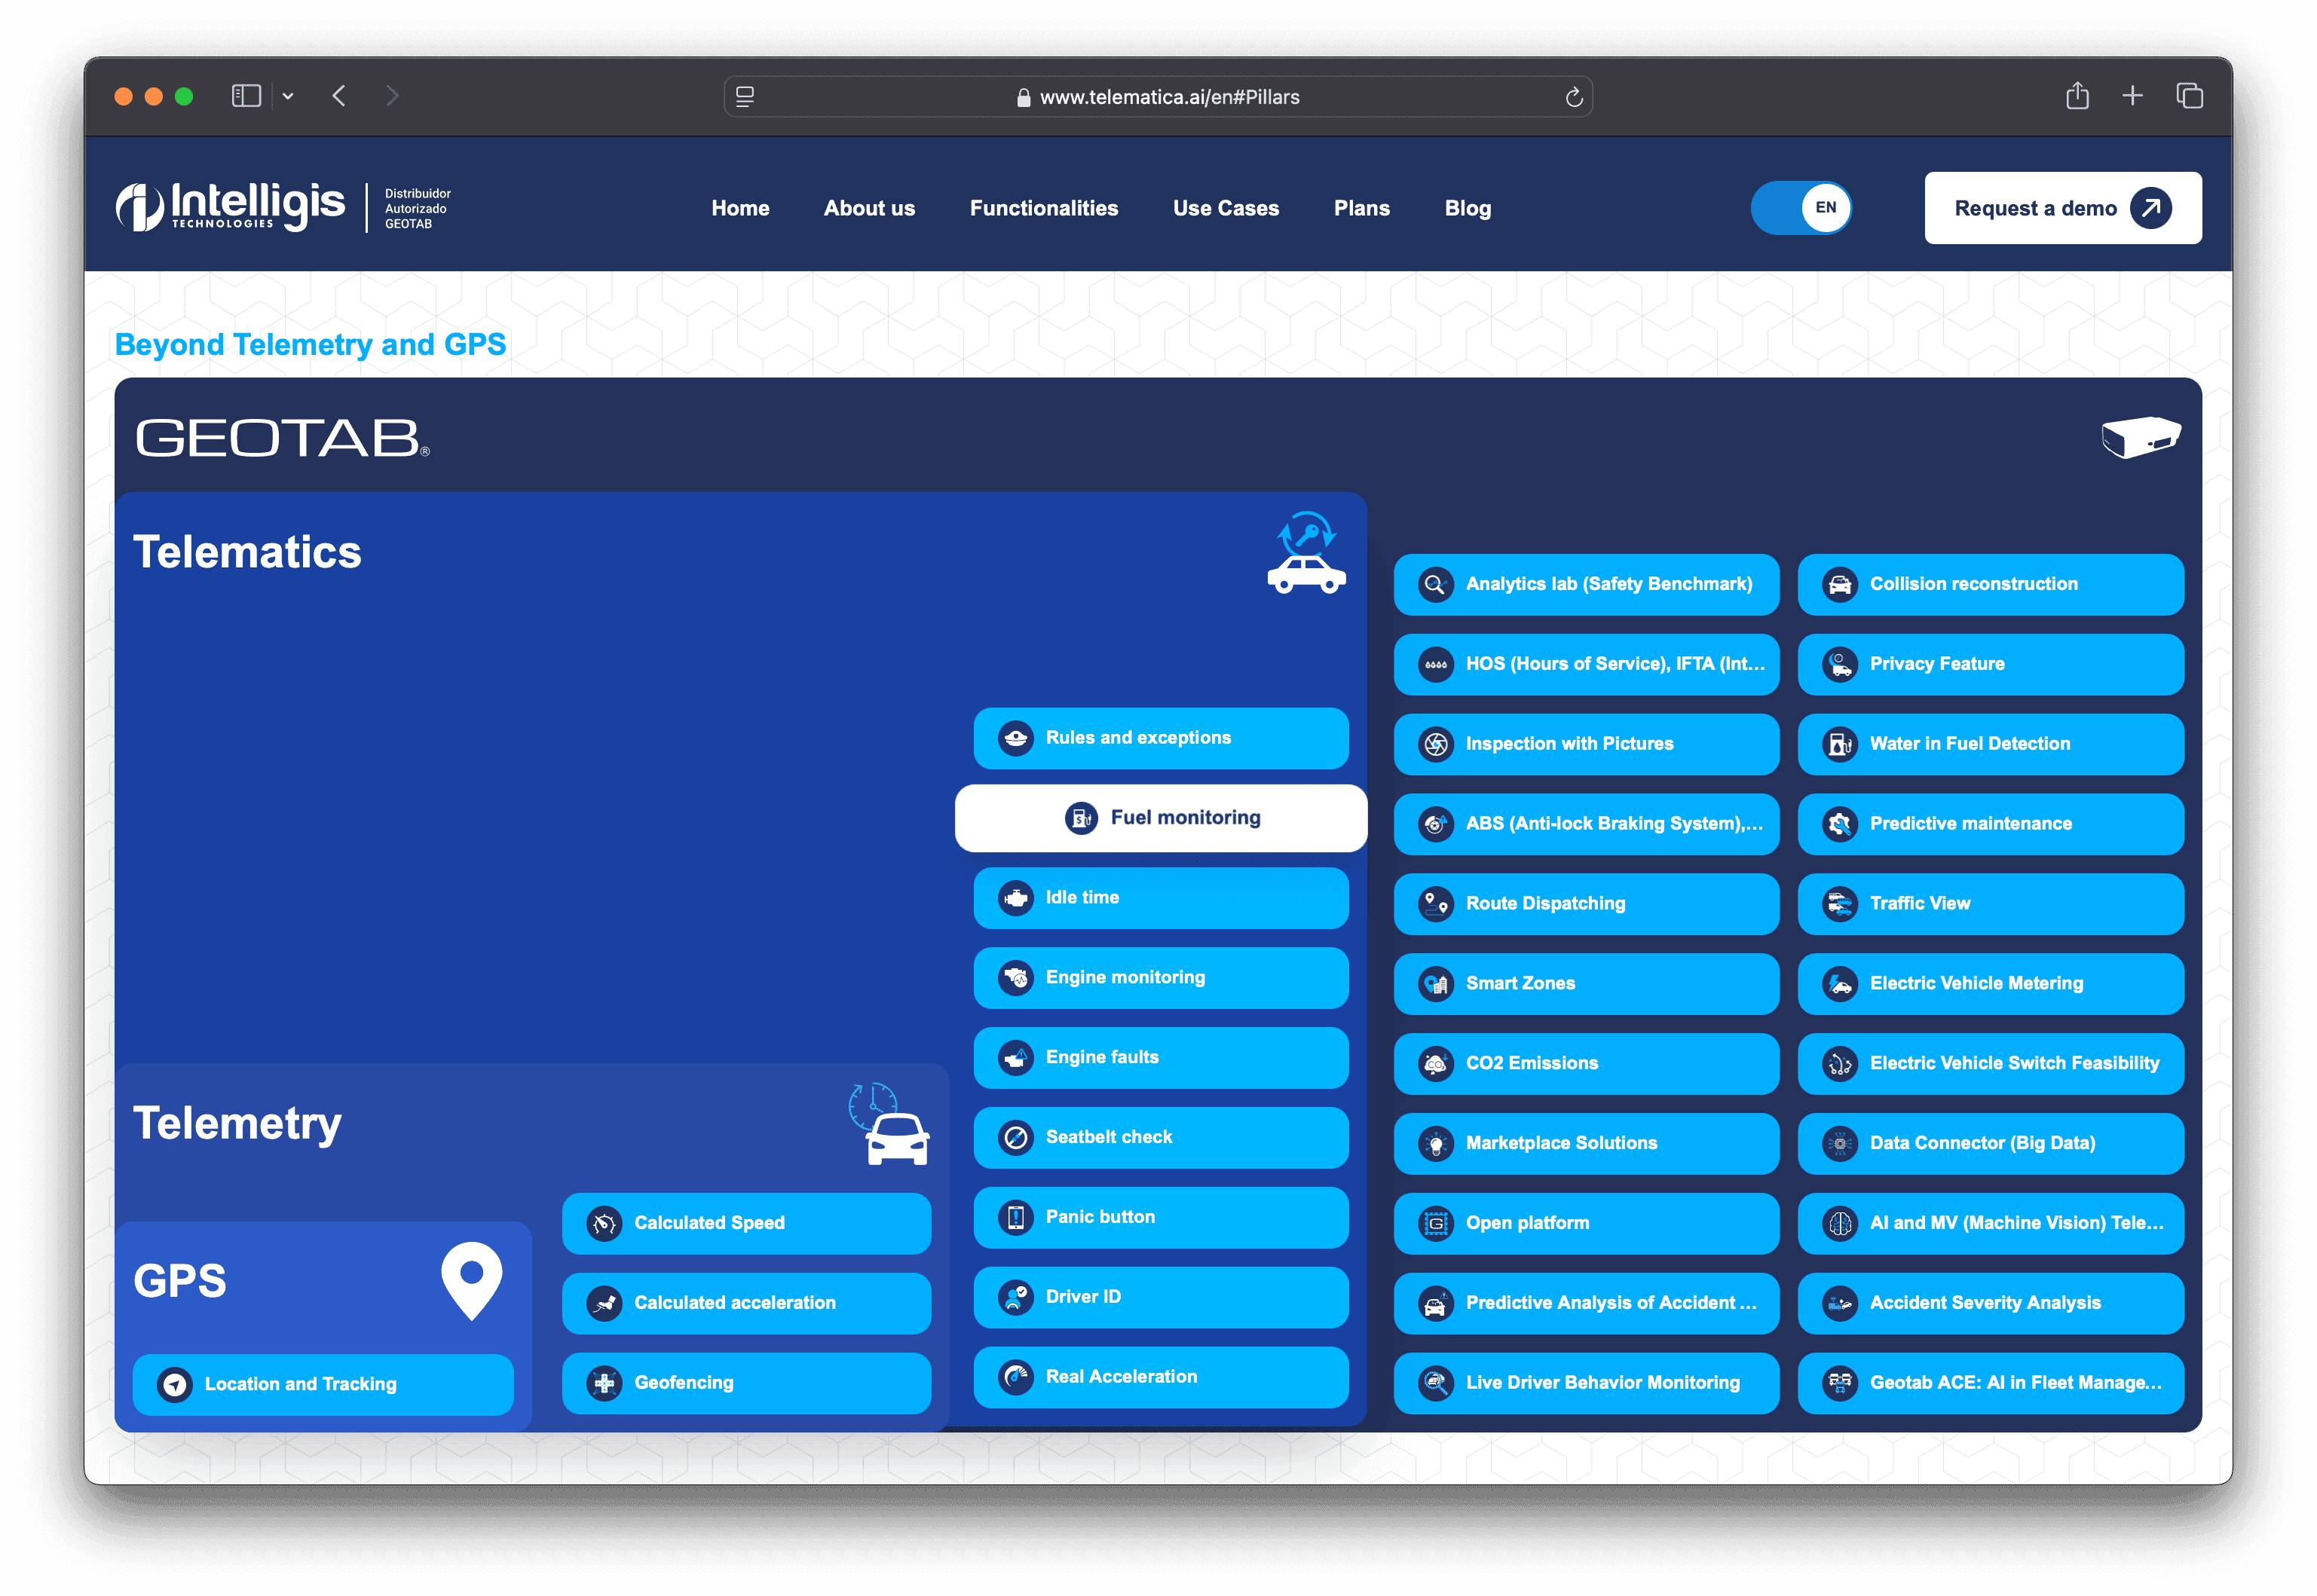Select the Electric Vehicle Switch Feasibility button
This screenshot has height=1596, width=2317.
1990,1064
